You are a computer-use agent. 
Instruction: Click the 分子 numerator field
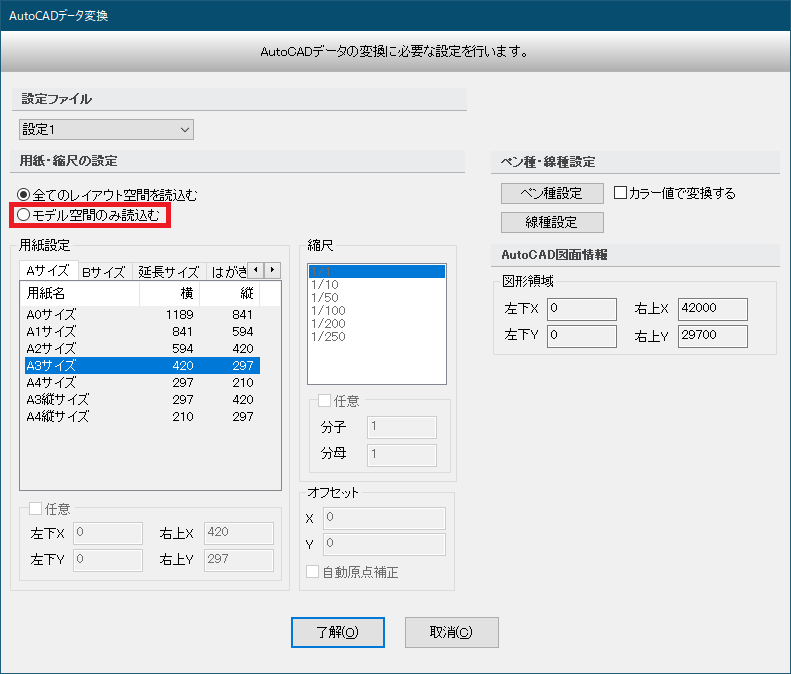(402, 427)
